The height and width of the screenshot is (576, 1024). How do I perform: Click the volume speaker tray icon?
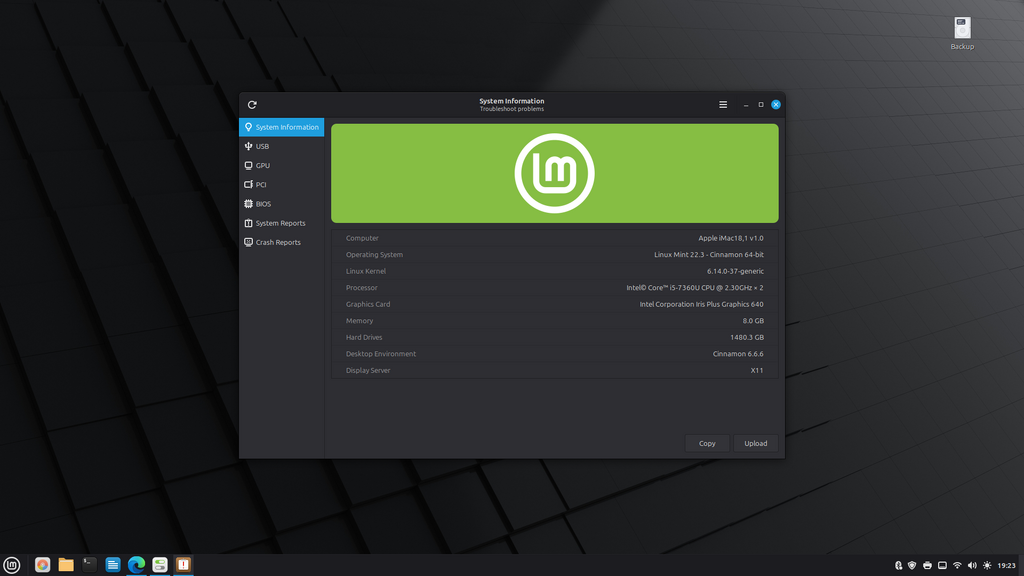tap(972, 566)
